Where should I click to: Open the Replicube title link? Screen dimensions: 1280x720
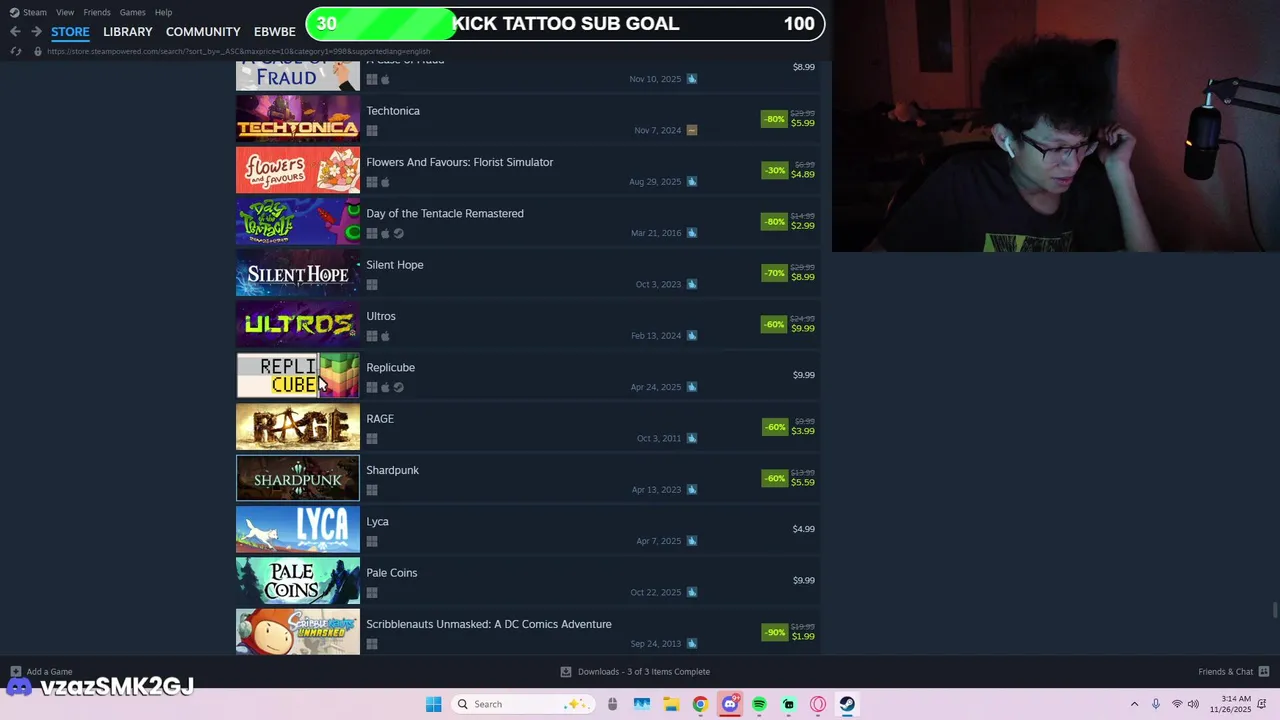[x=390, y=367]
